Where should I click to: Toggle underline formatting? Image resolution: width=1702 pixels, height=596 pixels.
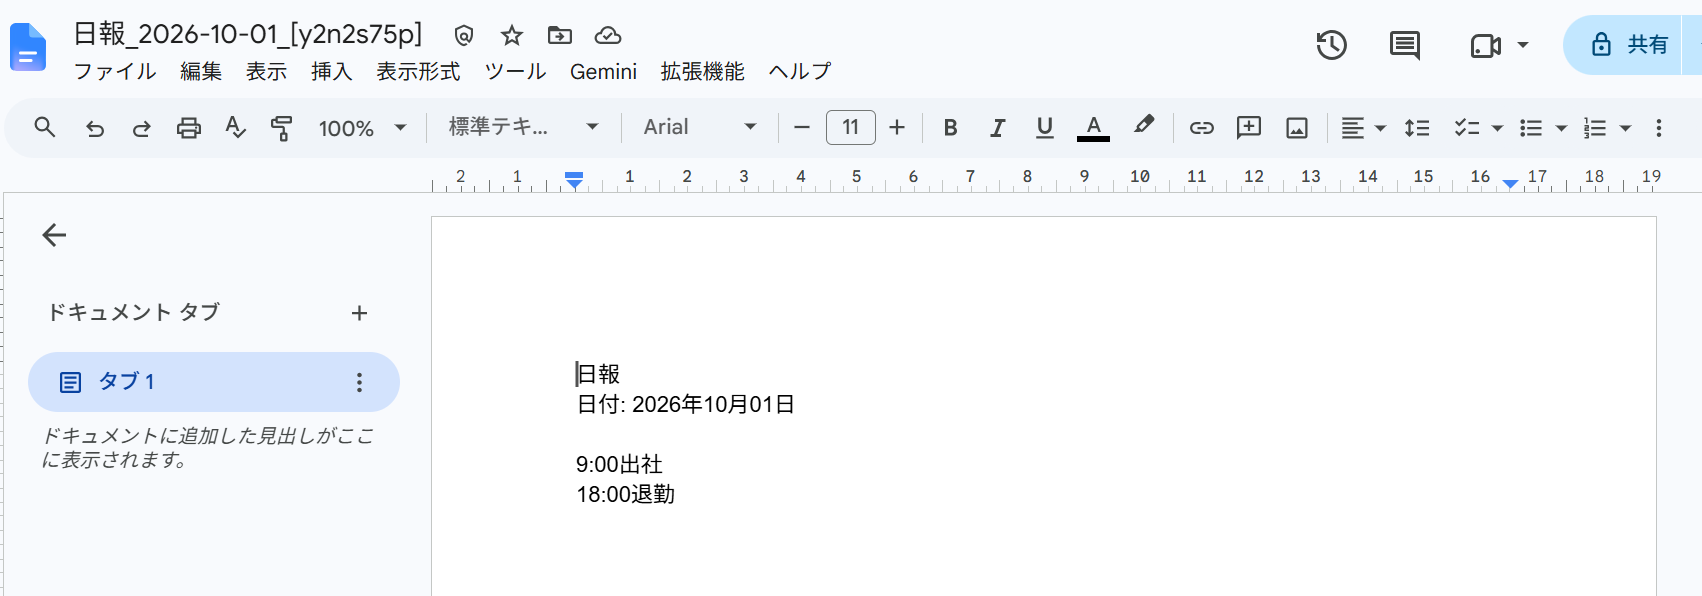tap(1045, 128)
